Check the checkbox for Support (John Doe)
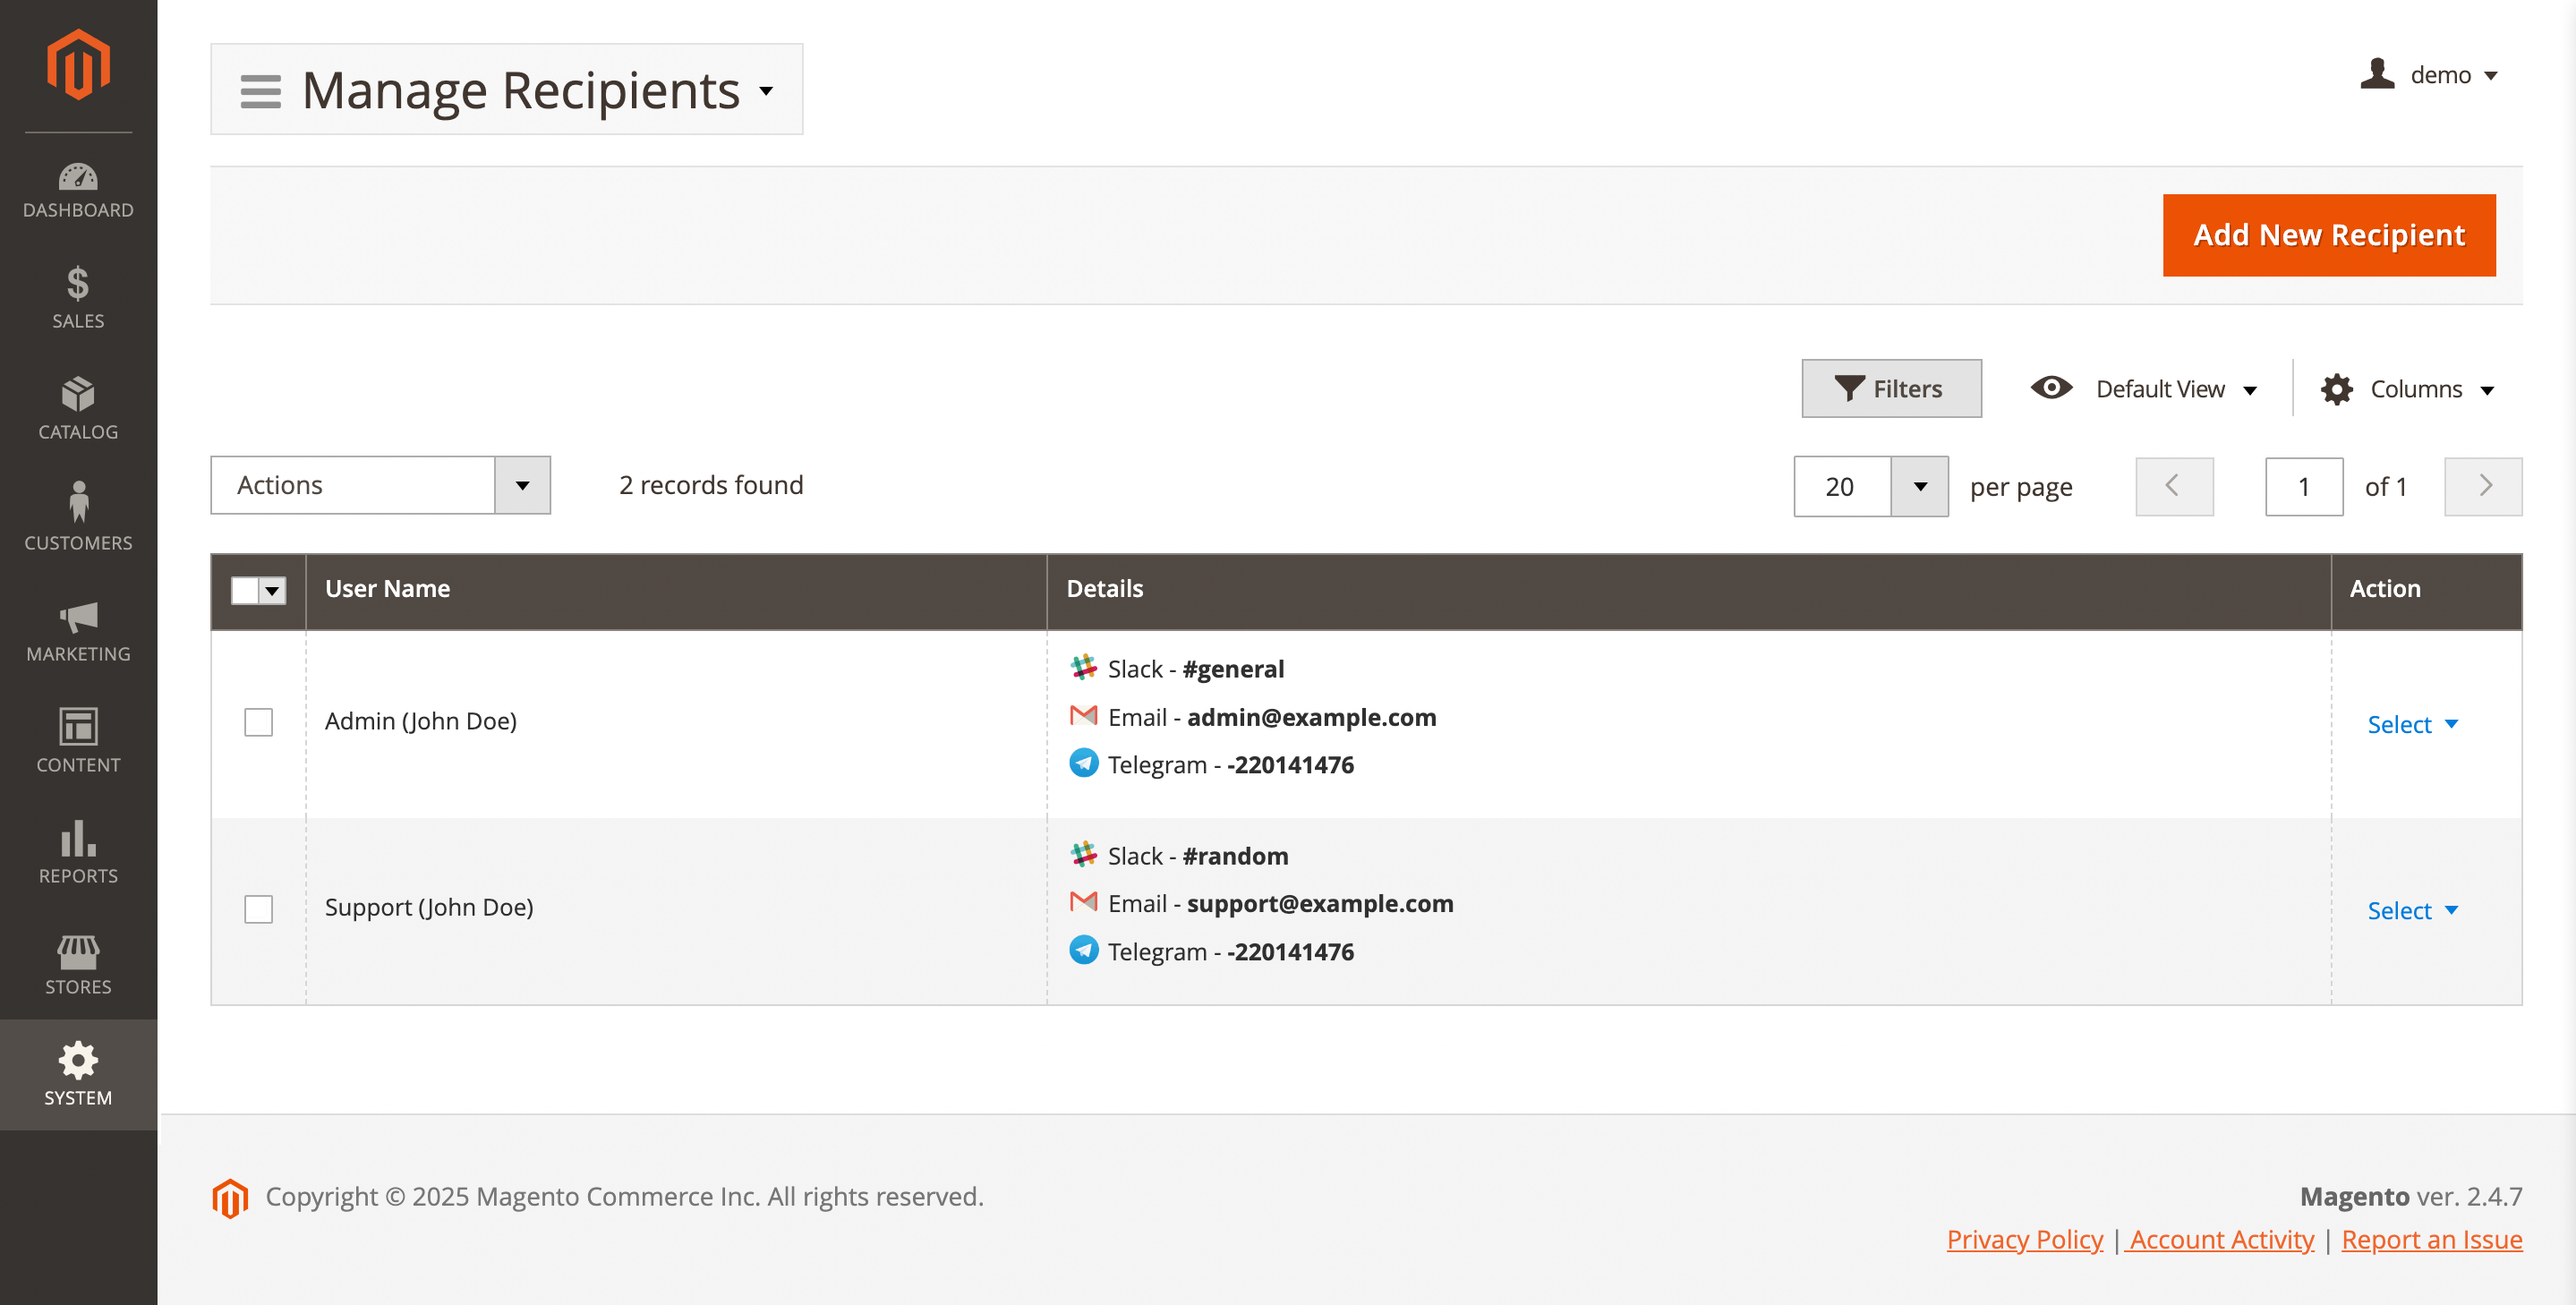The width and height of the screenshot is (2576, 1305). 258,909
